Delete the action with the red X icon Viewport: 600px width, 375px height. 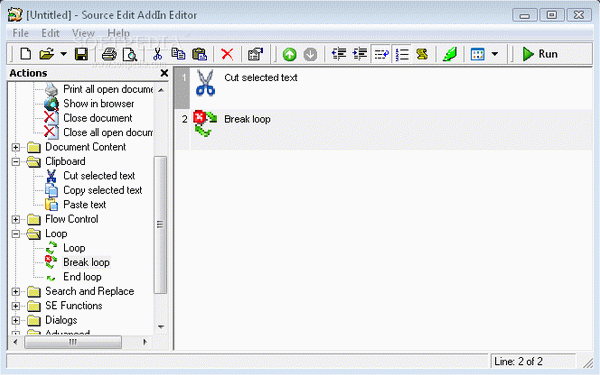227,54
